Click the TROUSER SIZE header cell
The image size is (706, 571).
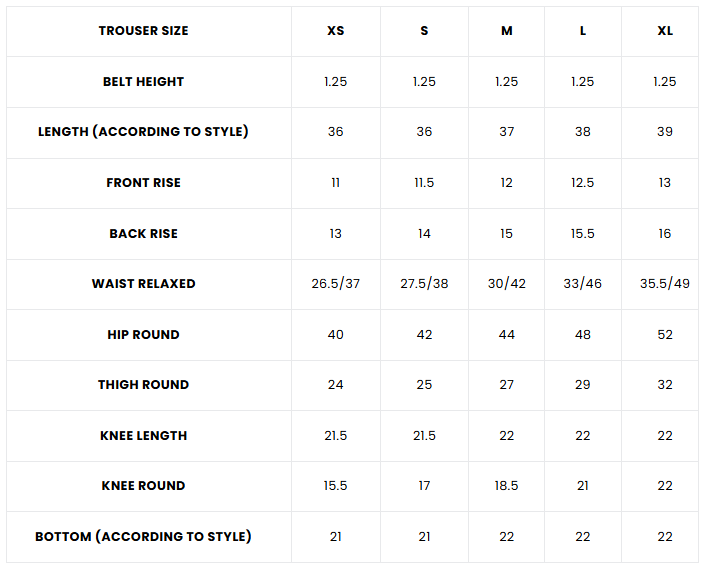point(143,31)
